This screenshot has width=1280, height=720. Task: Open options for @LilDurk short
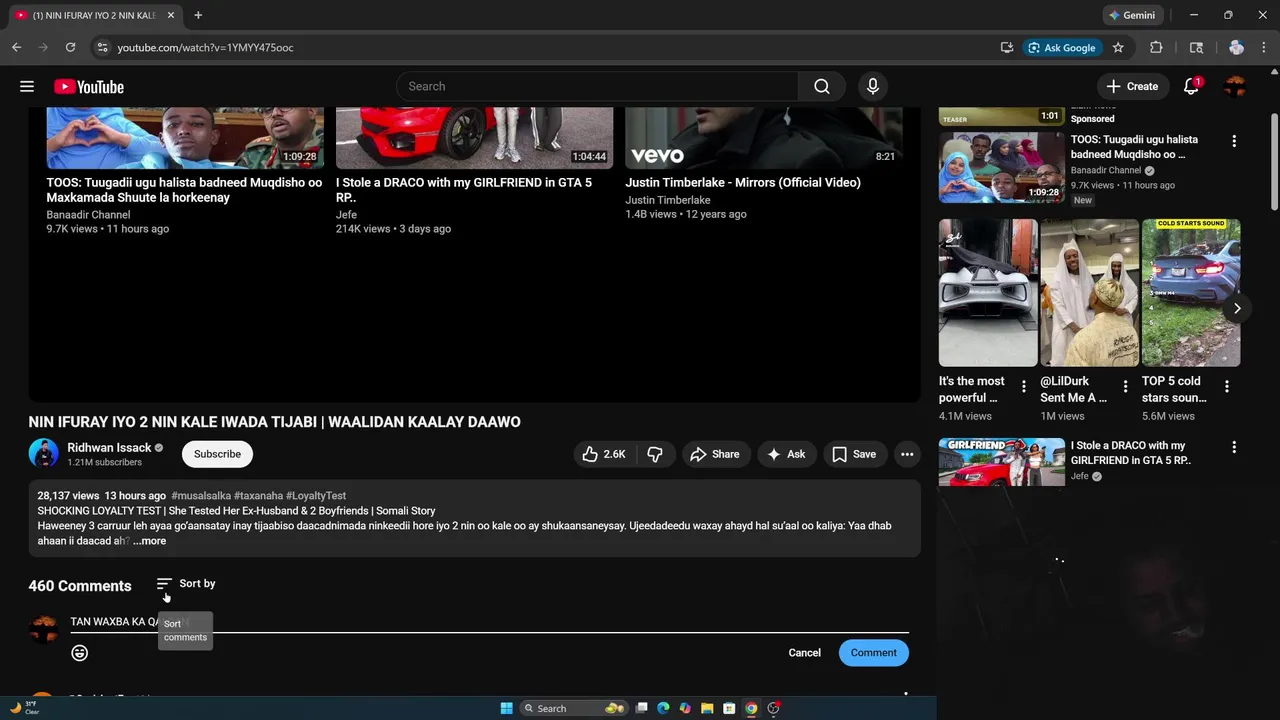click(x=1125, y=386)
